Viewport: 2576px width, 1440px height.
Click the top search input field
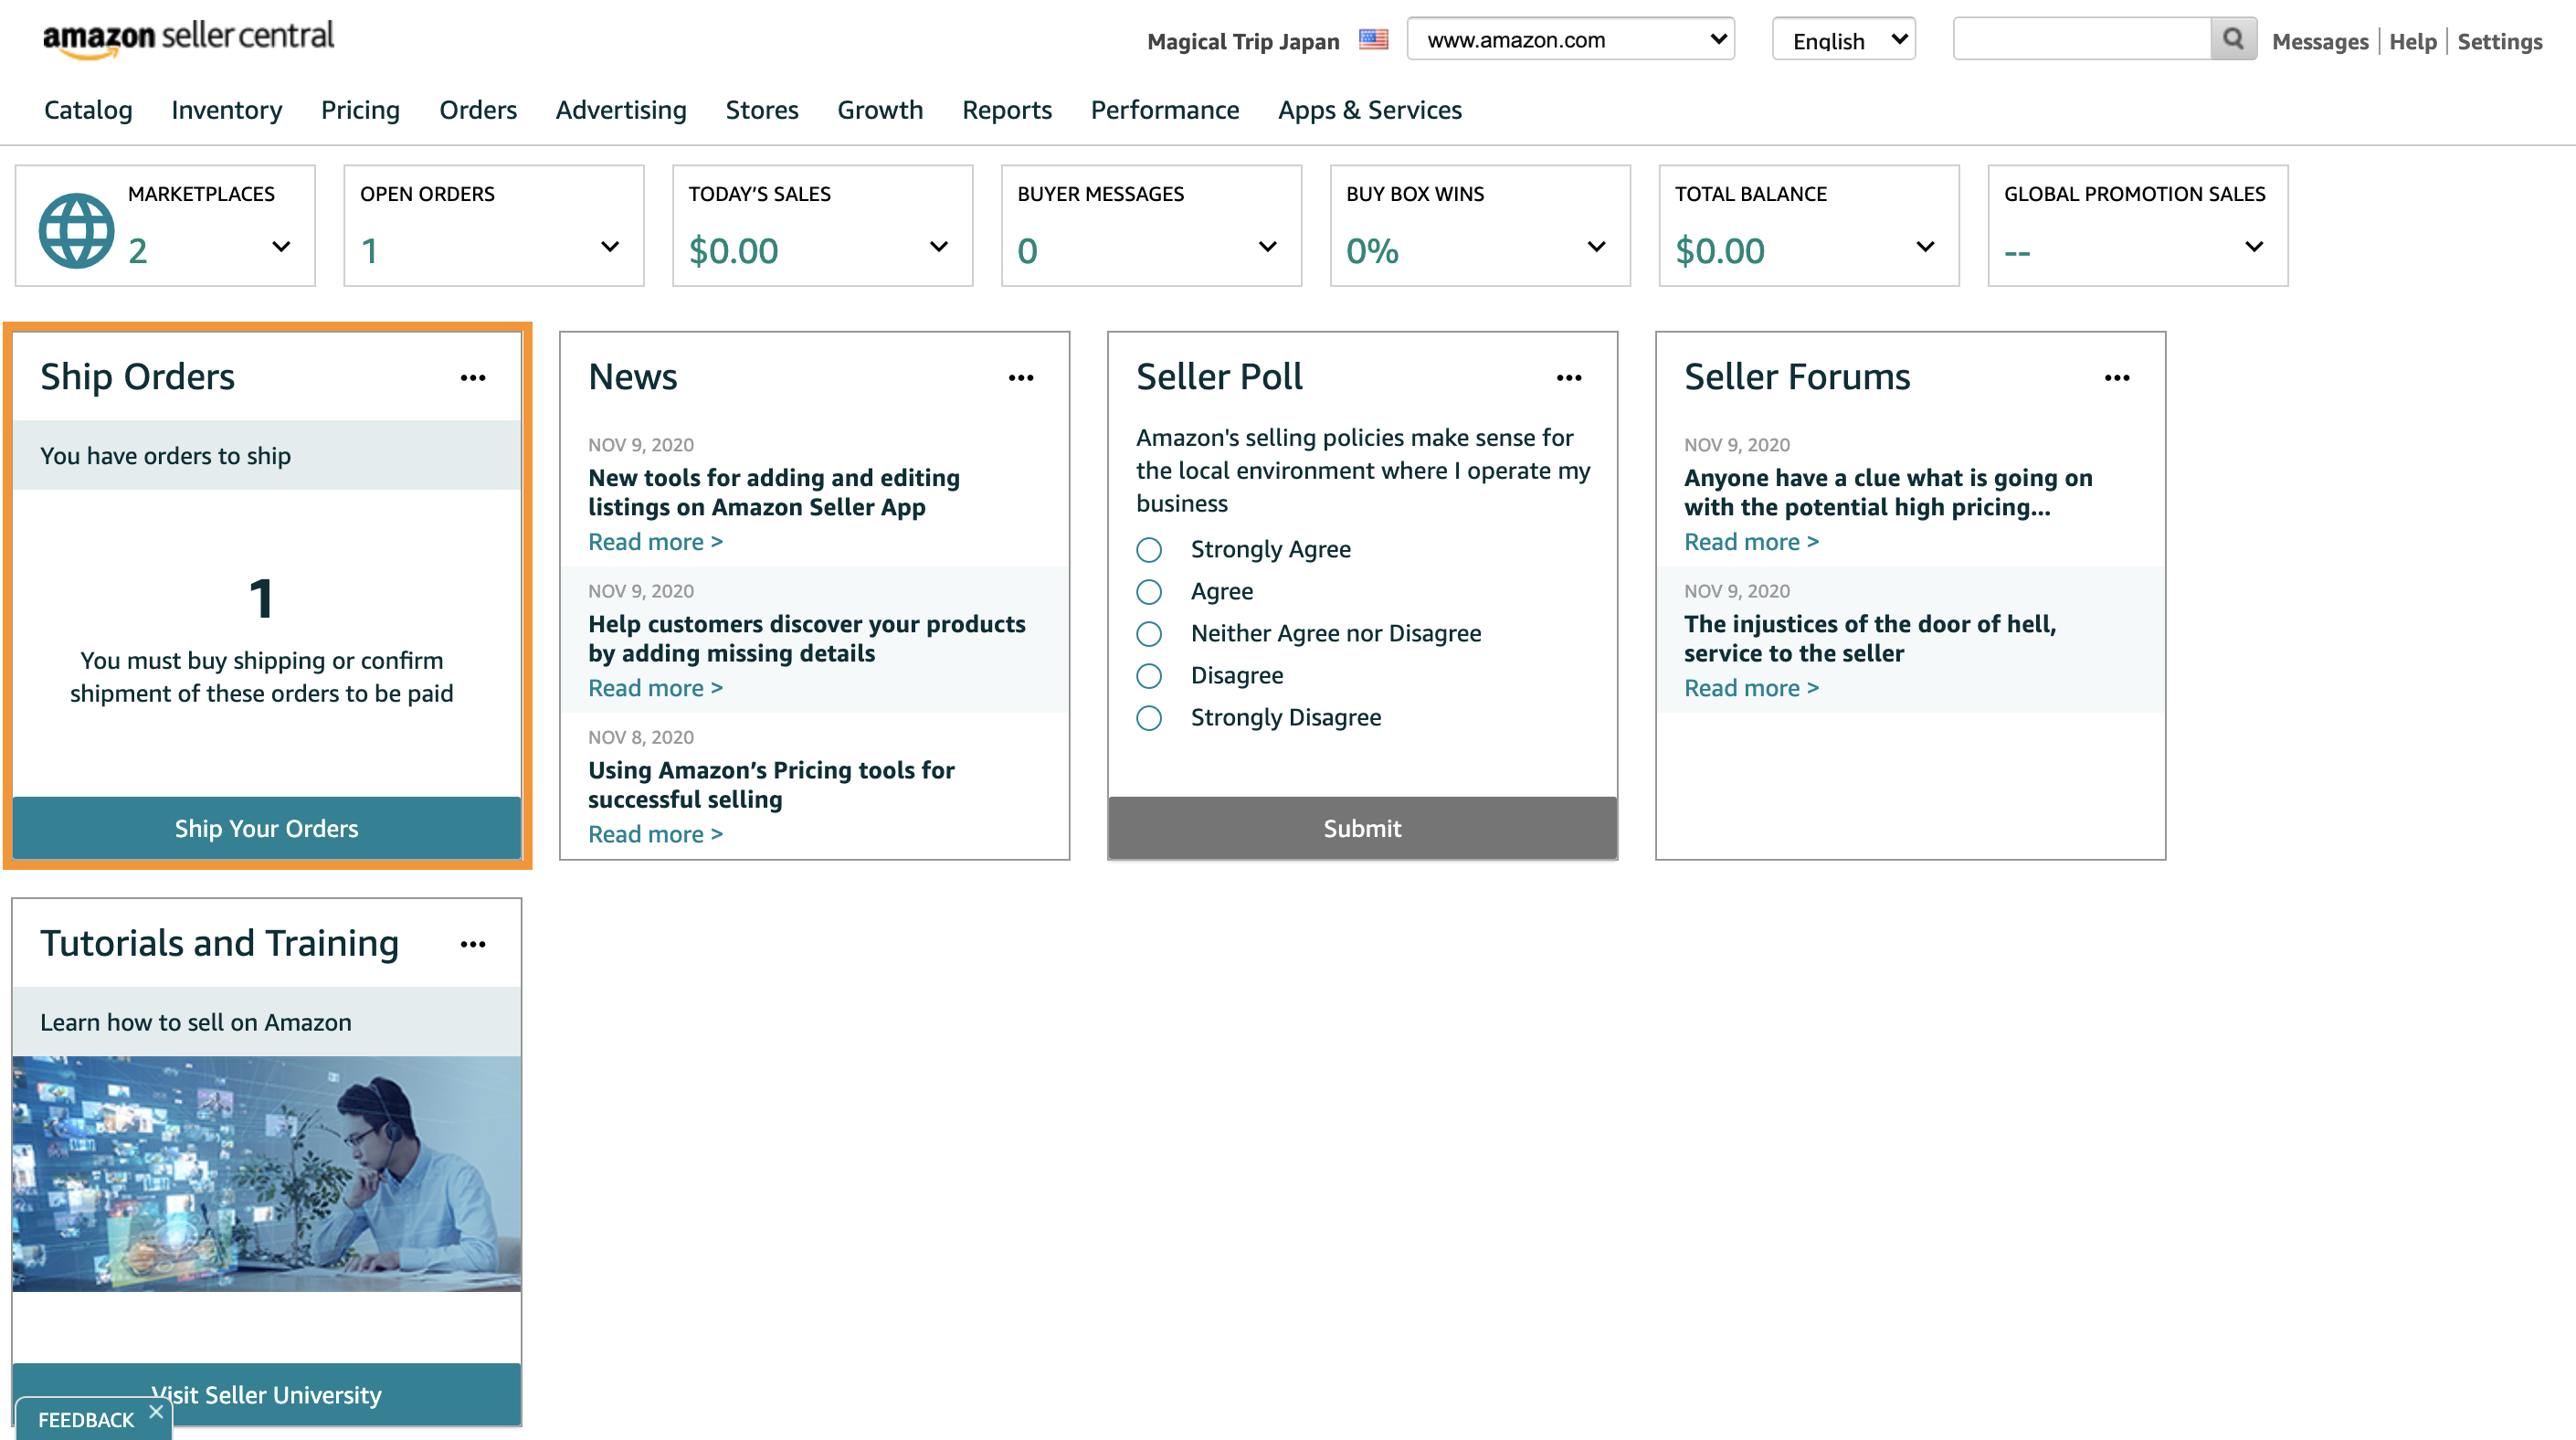[2081, 40]
